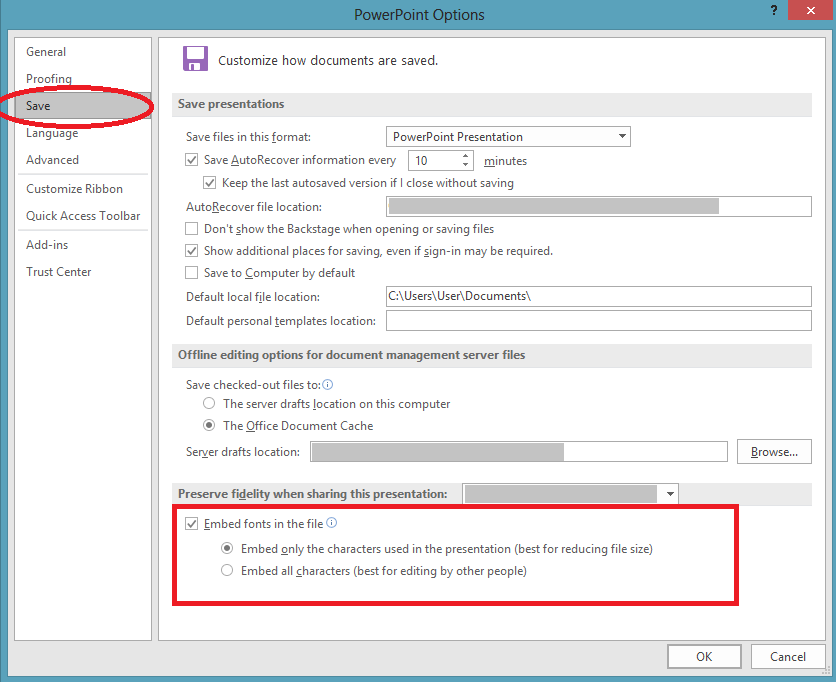Uncheck Keep the last autosaved version
This screenshot has width=836, height=682.
pyautogui.click(x=210, y=183)
